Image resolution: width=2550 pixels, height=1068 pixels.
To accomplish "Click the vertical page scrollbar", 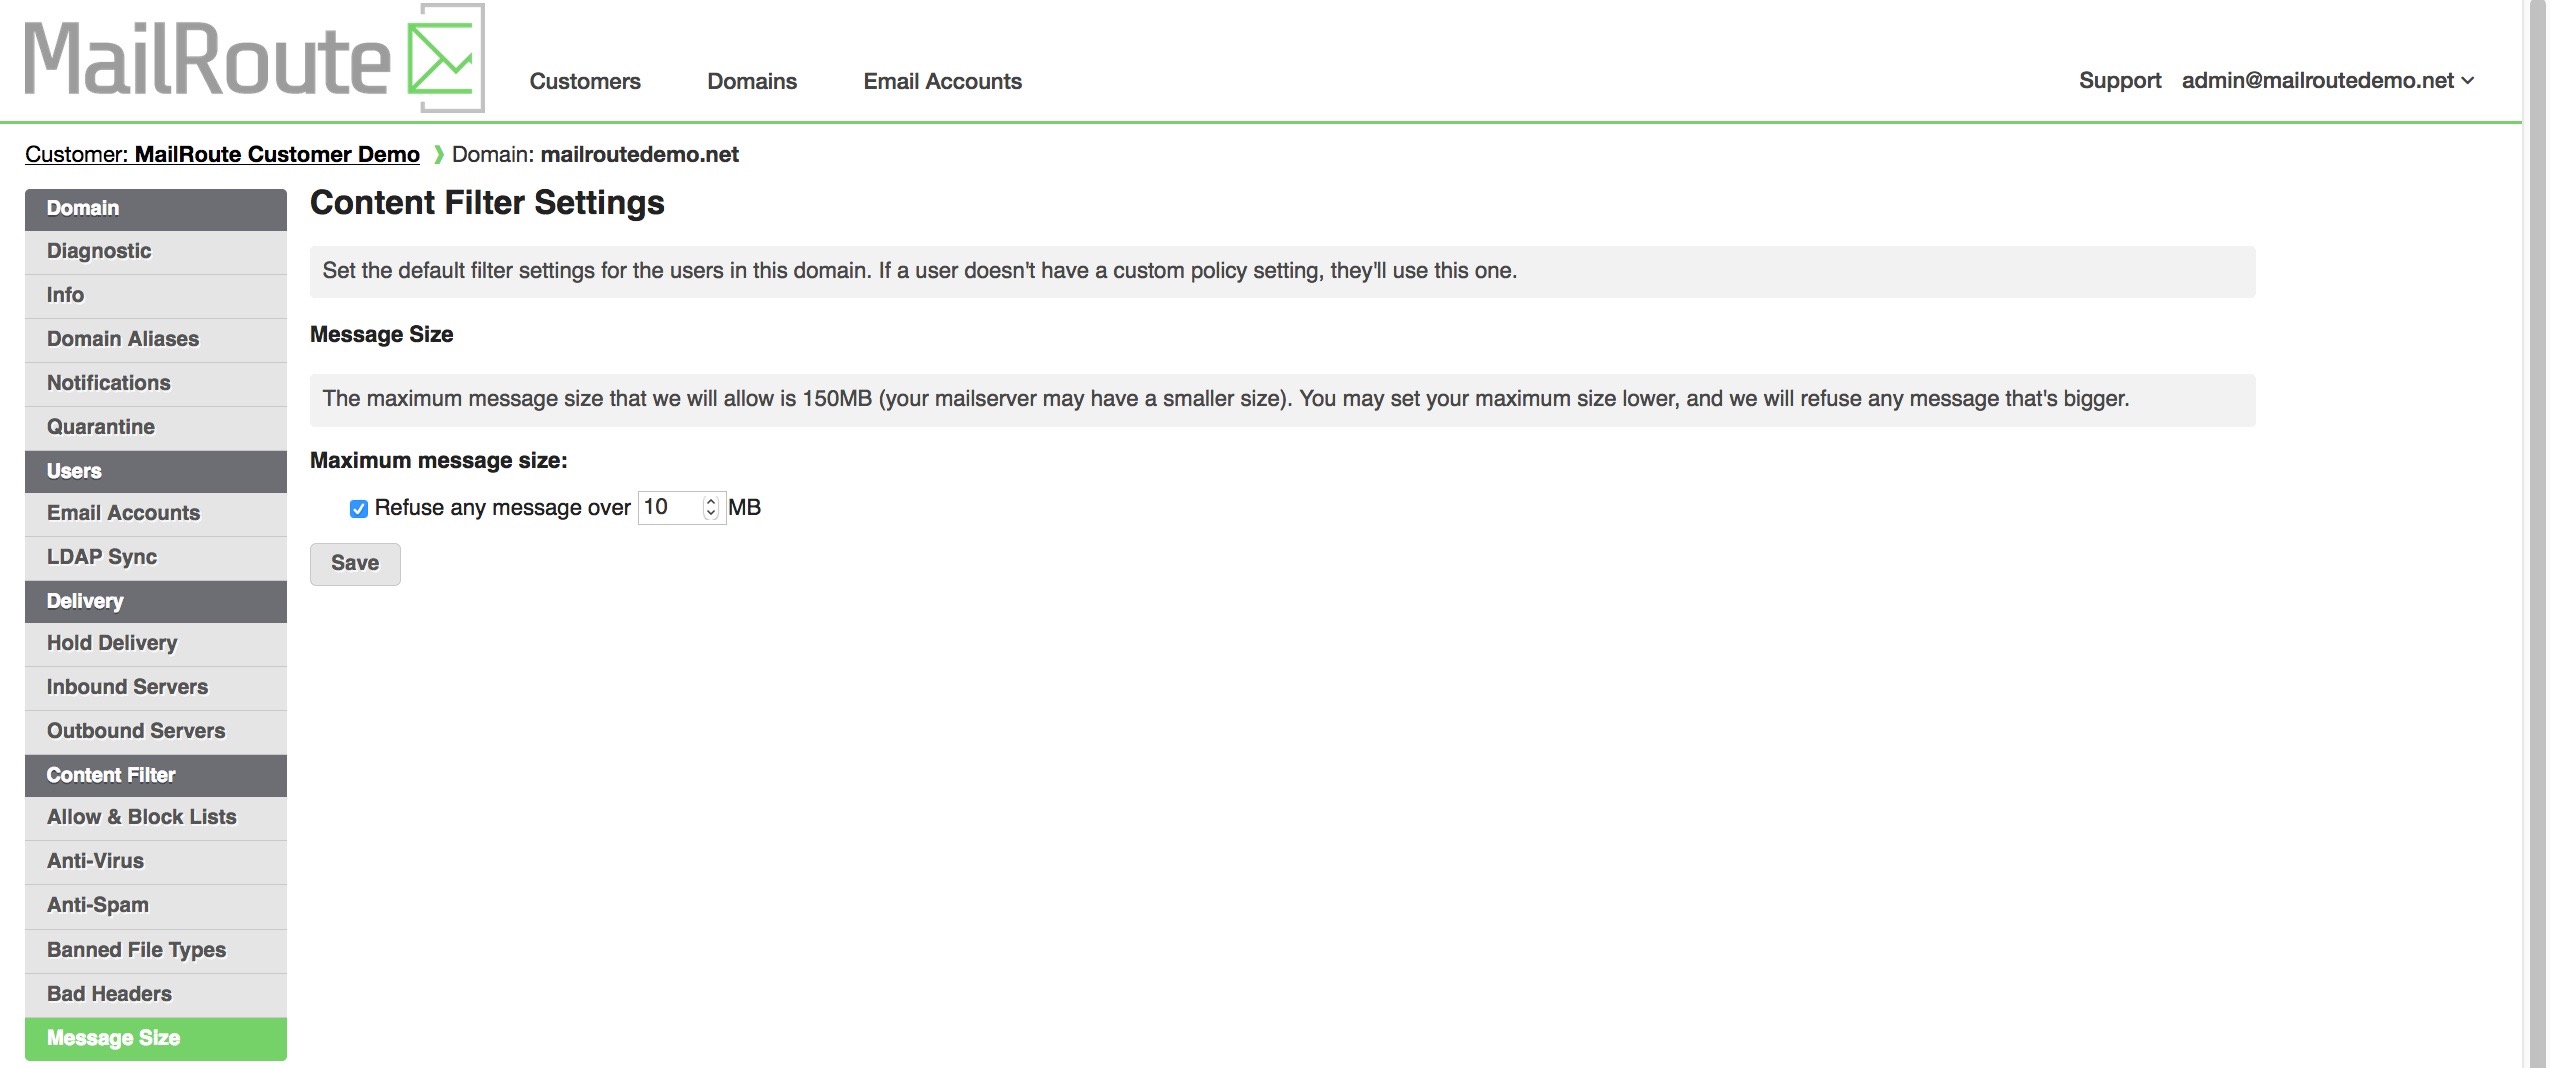I will pyautogui.click(x=2537, y=534).
